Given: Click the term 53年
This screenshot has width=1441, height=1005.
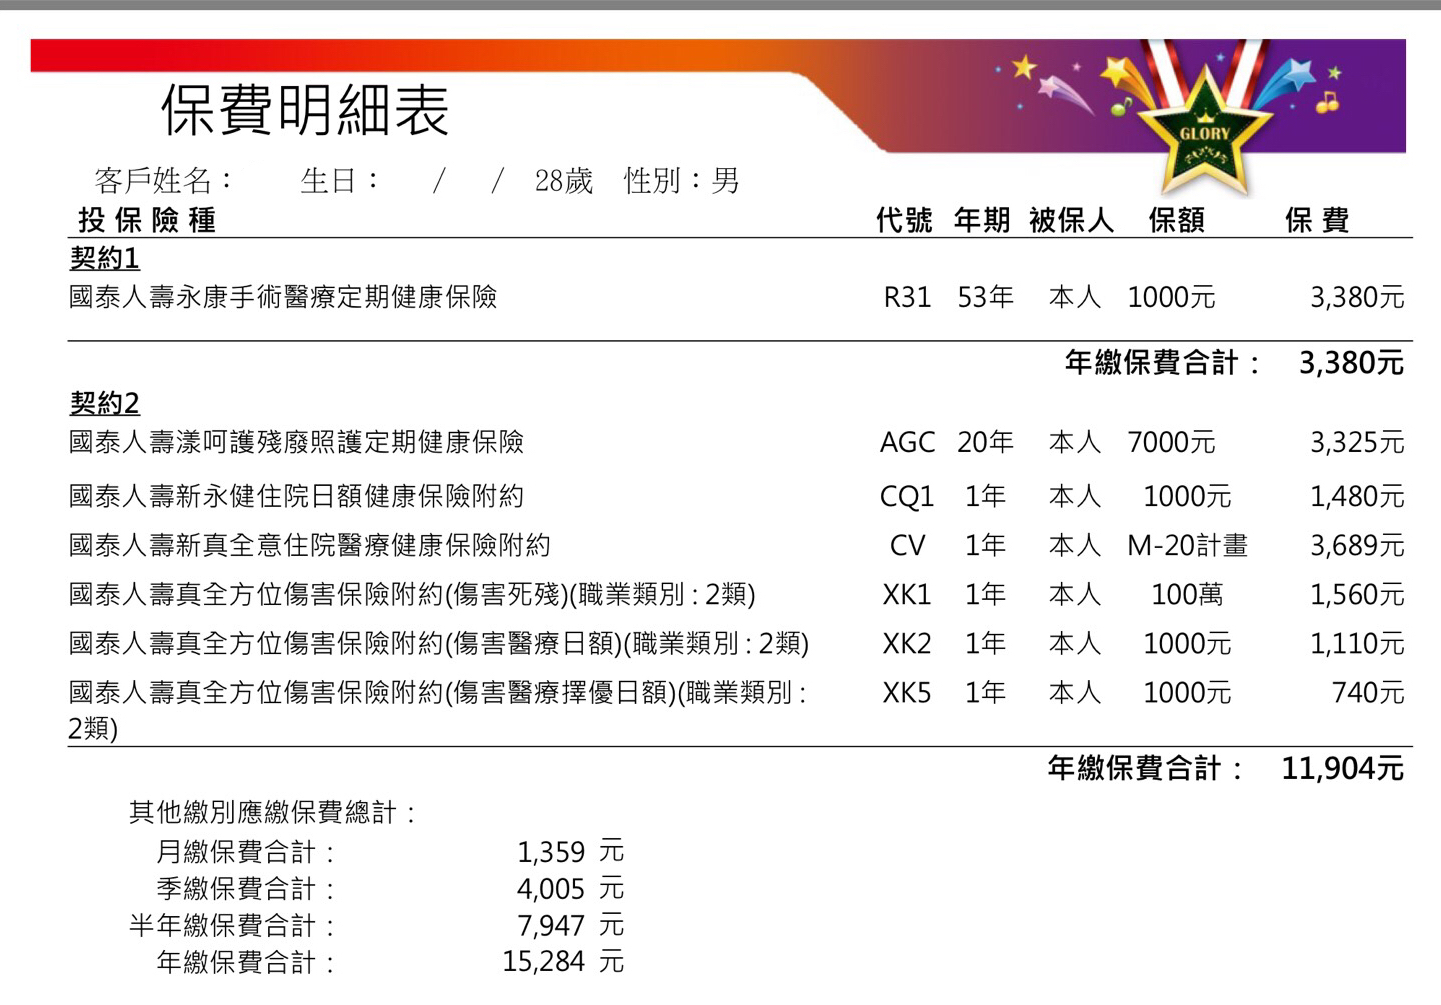Looking at the screenshot, I should pos(985,297).
